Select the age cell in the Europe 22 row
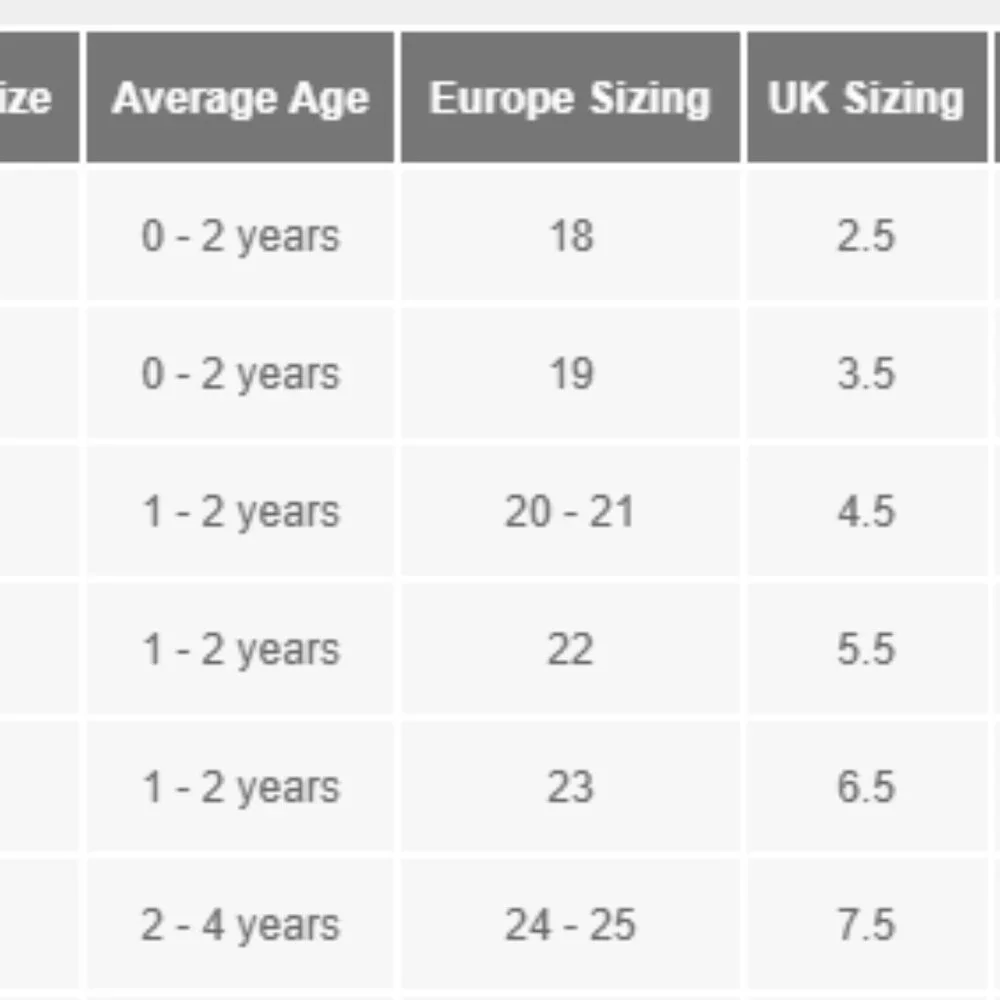Screen dimensions: 1000x1000 pyautogui.click(x=241, y=650)
